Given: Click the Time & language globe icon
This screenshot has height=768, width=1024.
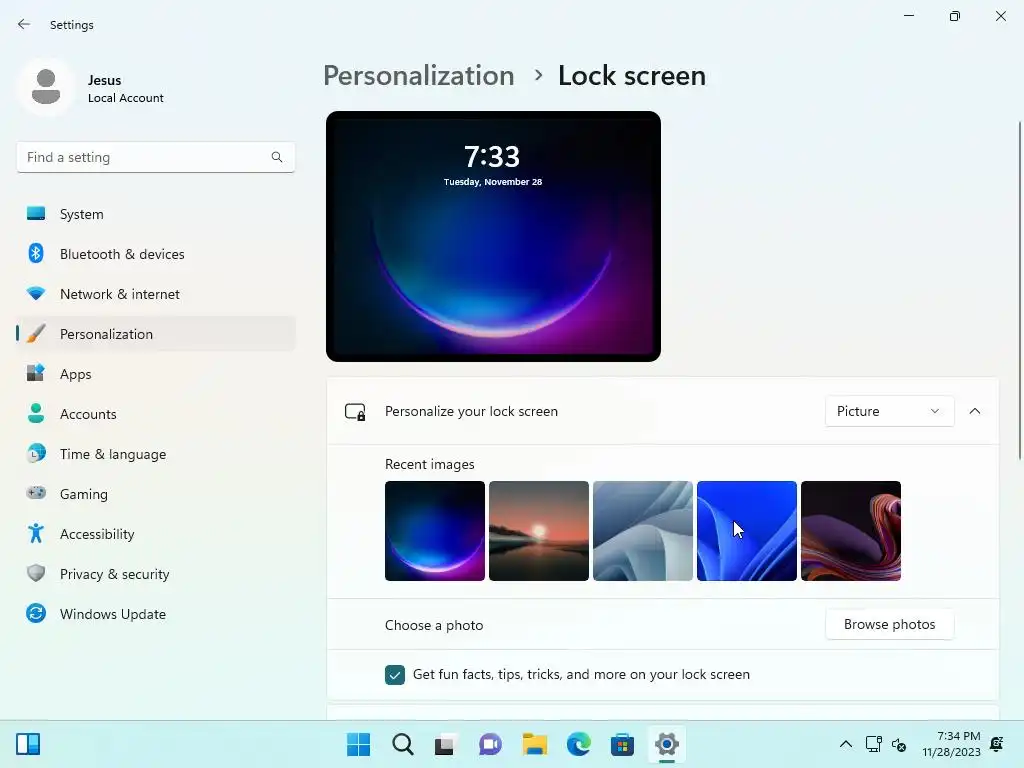Looking at the screenshot, I should (36, 453).
